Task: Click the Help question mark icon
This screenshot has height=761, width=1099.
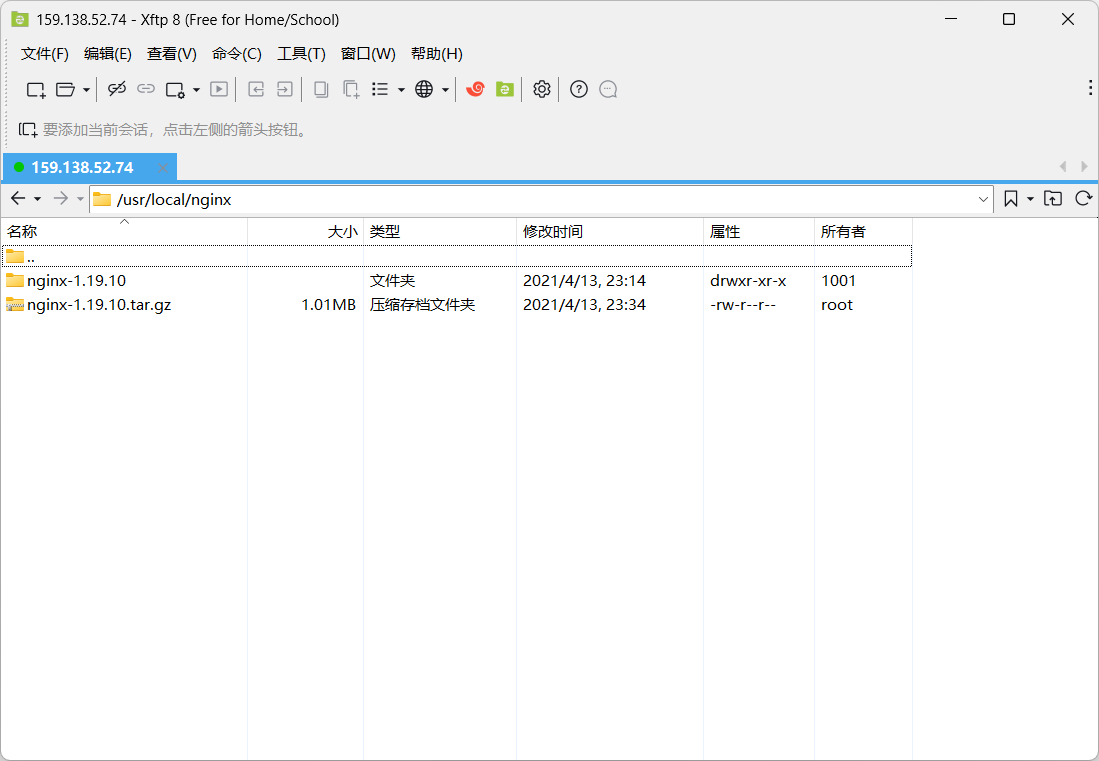Action: [579, 89]
